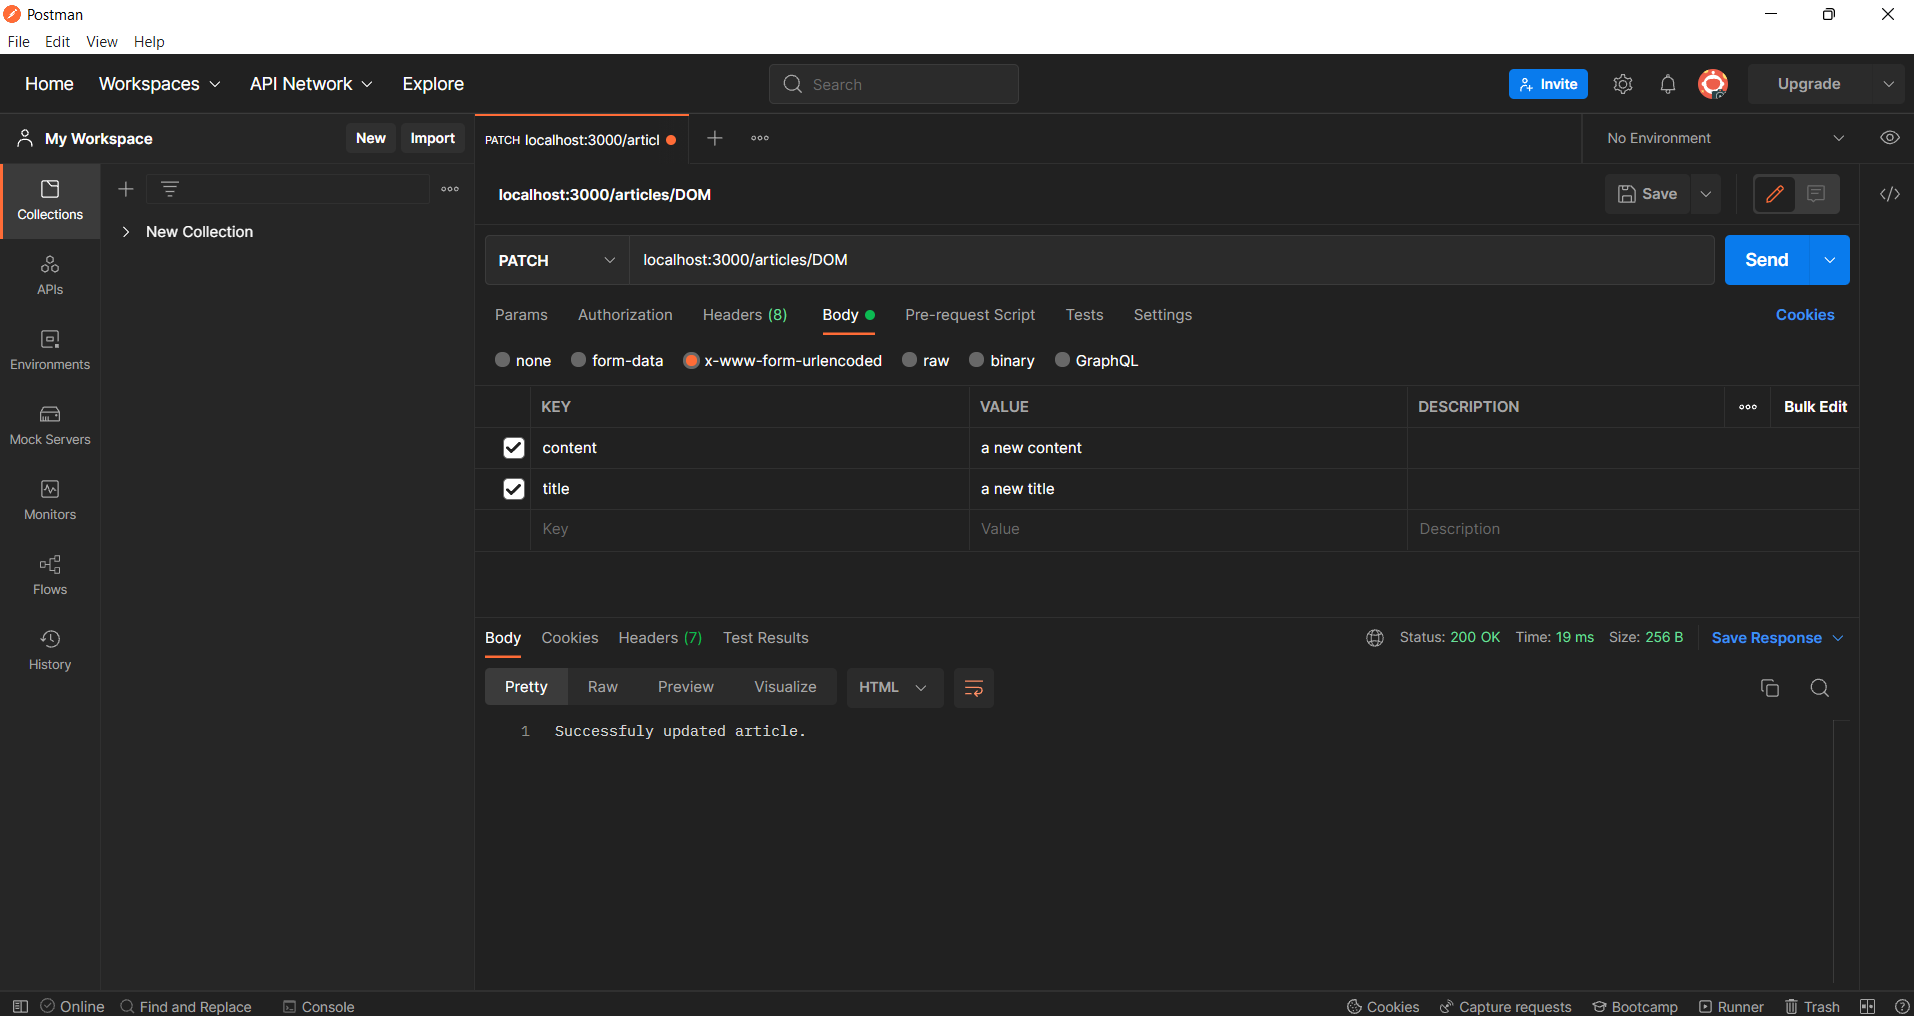The width and height of the screenshot is (1914, 1016).
Task: Open the Monitors panel
Action: [50, 499]
